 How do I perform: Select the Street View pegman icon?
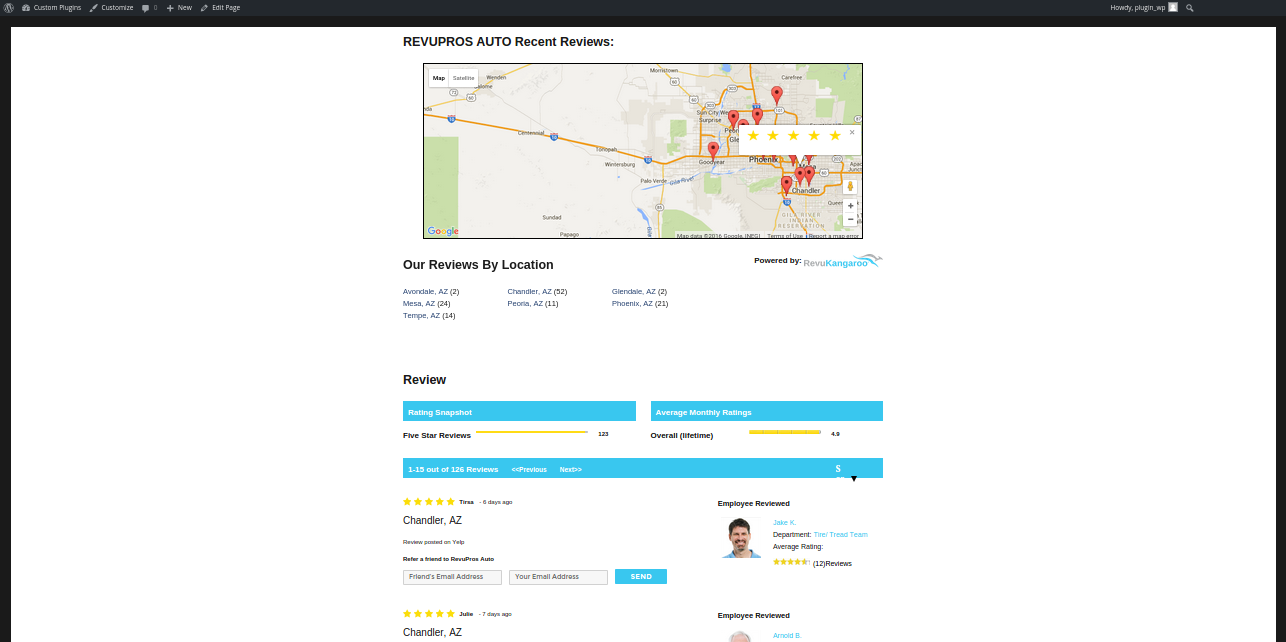850,186
